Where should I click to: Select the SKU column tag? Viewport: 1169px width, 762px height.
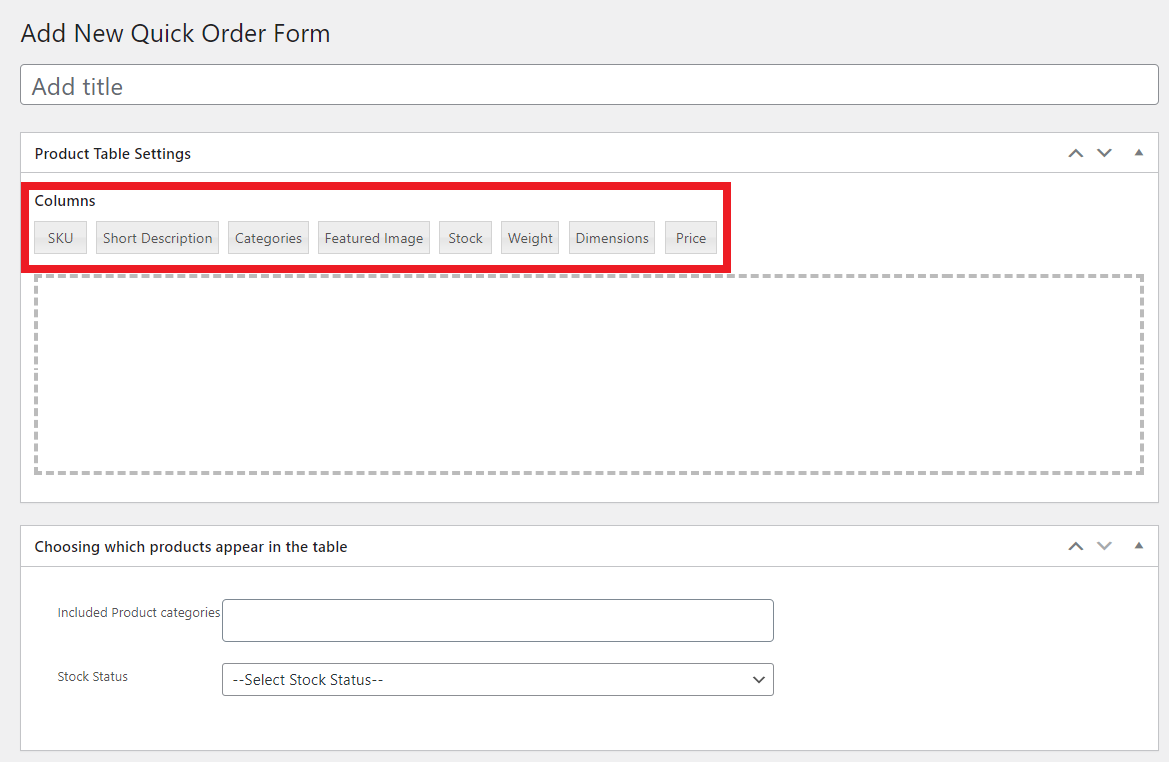60,237
